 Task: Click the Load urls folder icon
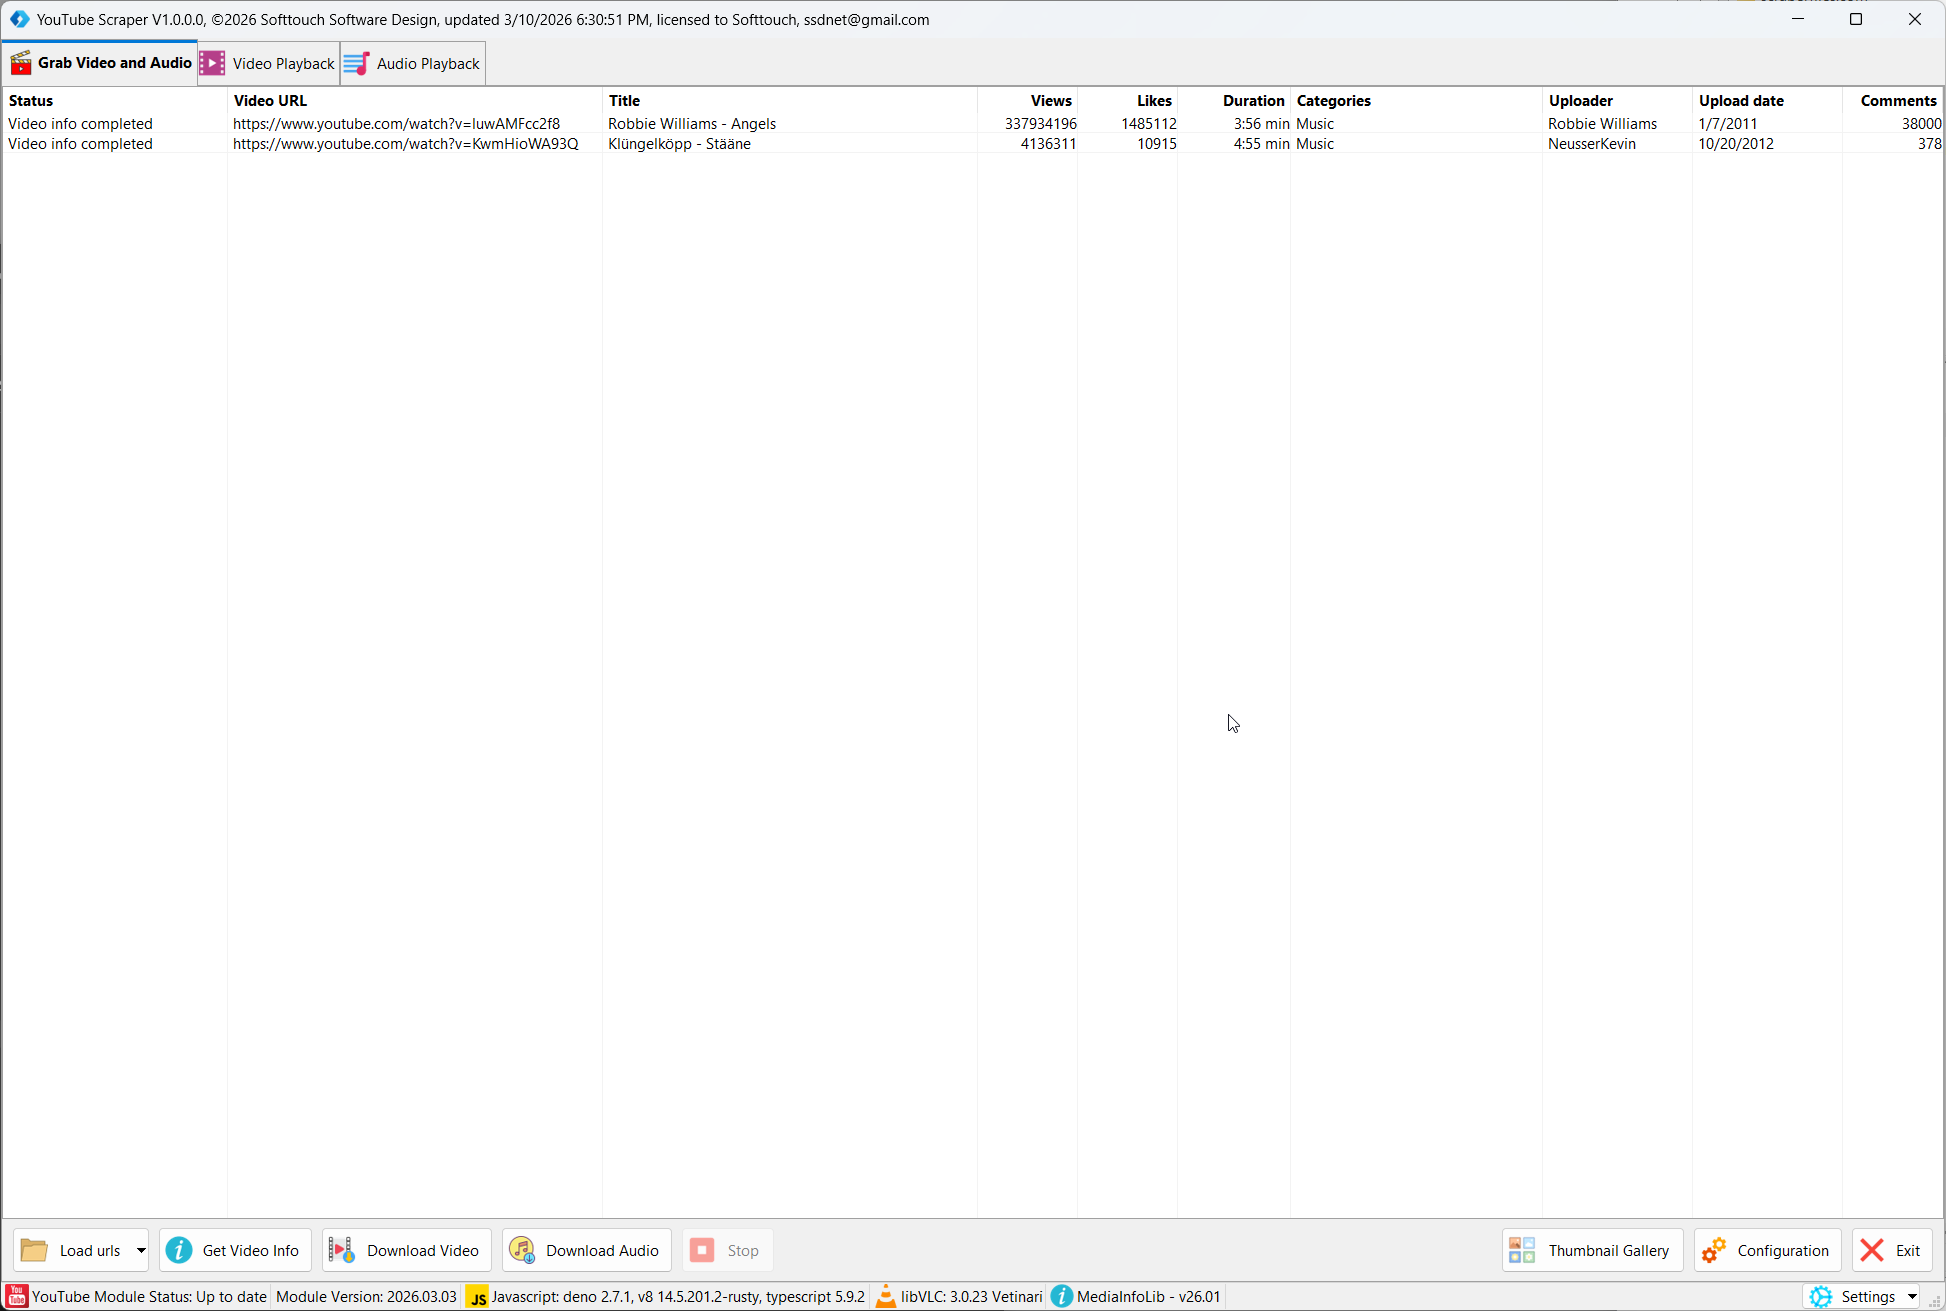(x=34, y=1250)
